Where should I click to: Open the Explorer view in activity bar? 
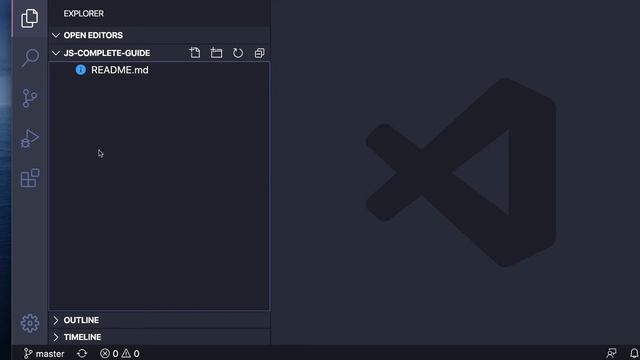[29, 18]
